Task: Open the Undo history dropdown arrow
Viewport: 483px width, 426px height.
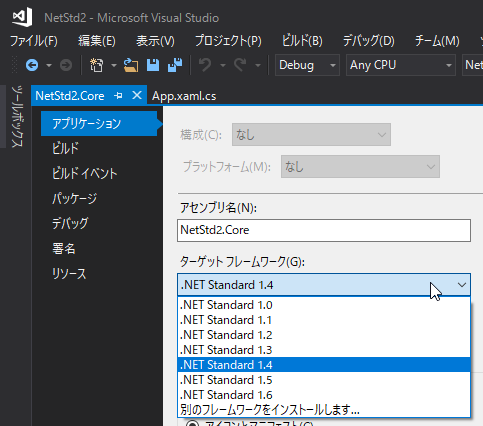Action: 223,65
